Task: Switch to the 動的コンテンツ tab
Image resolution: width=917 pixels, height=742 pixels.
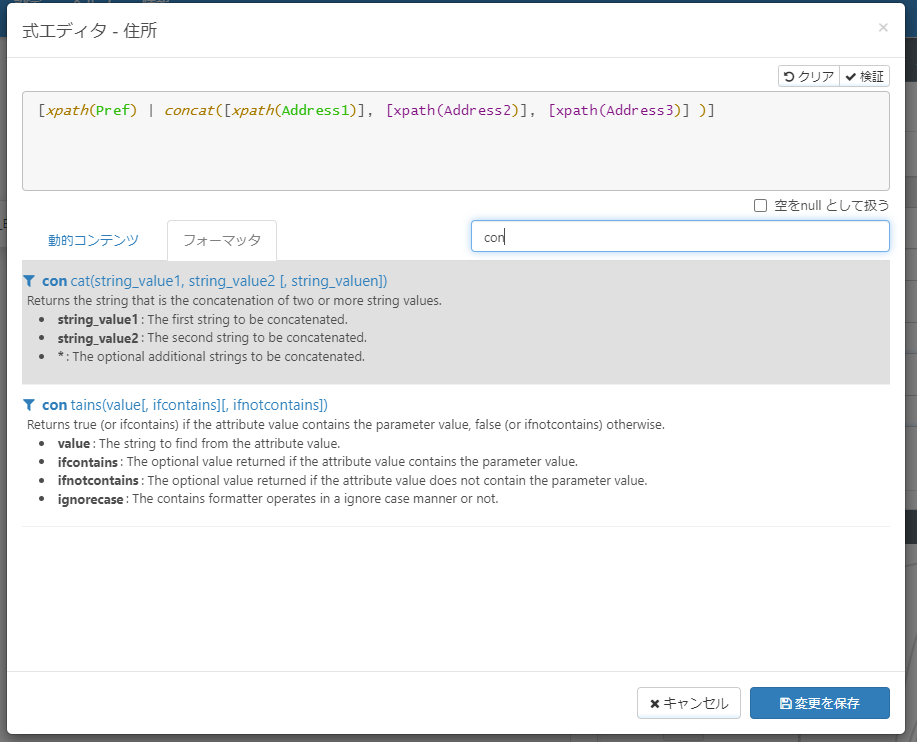Action: (x=94, y=240)
